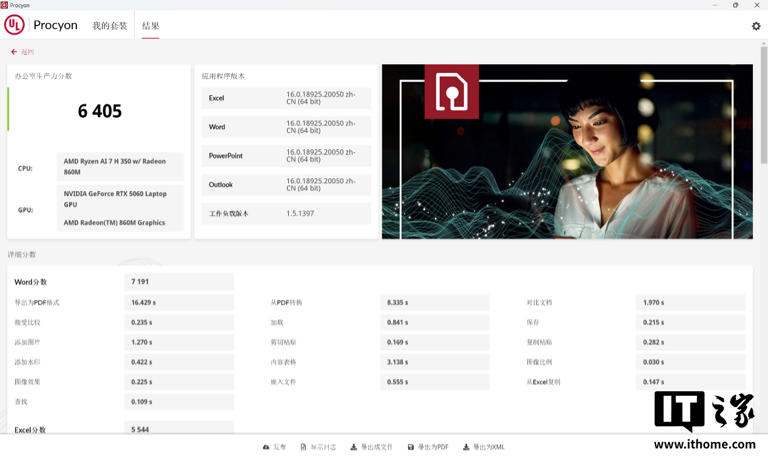
Task: Click the red document icon on banner
Action: 452,92
